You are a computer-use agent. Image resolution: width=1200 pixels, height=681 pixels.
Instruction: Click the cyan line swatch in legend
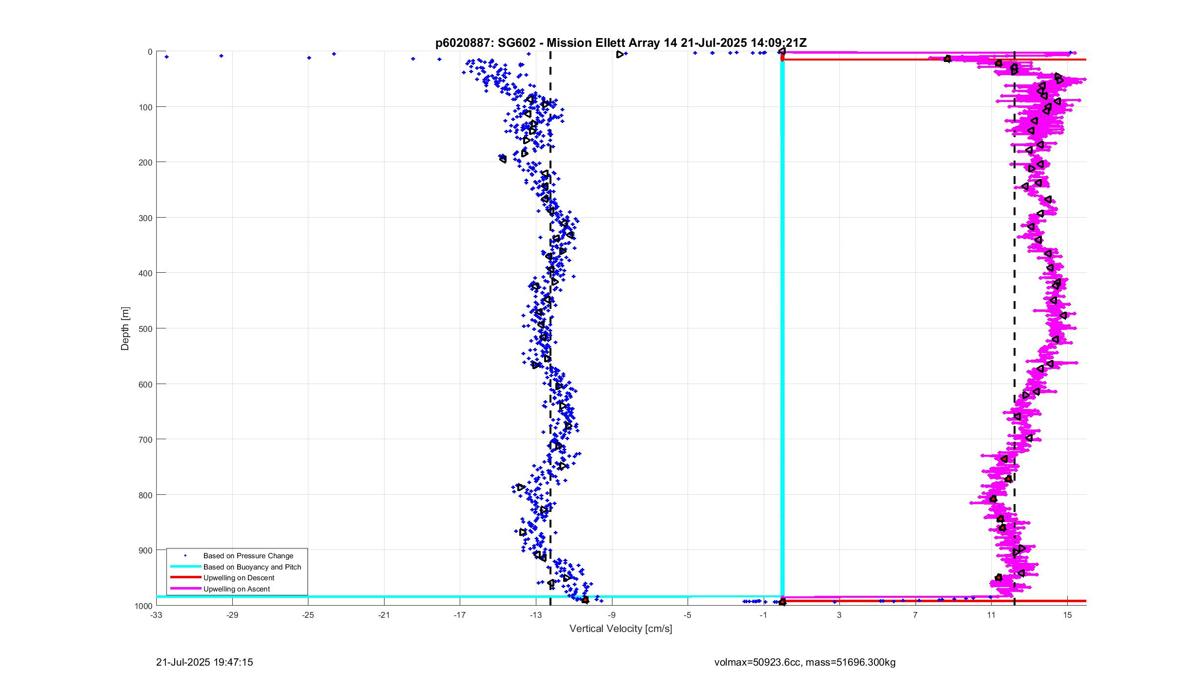(184, 566)
